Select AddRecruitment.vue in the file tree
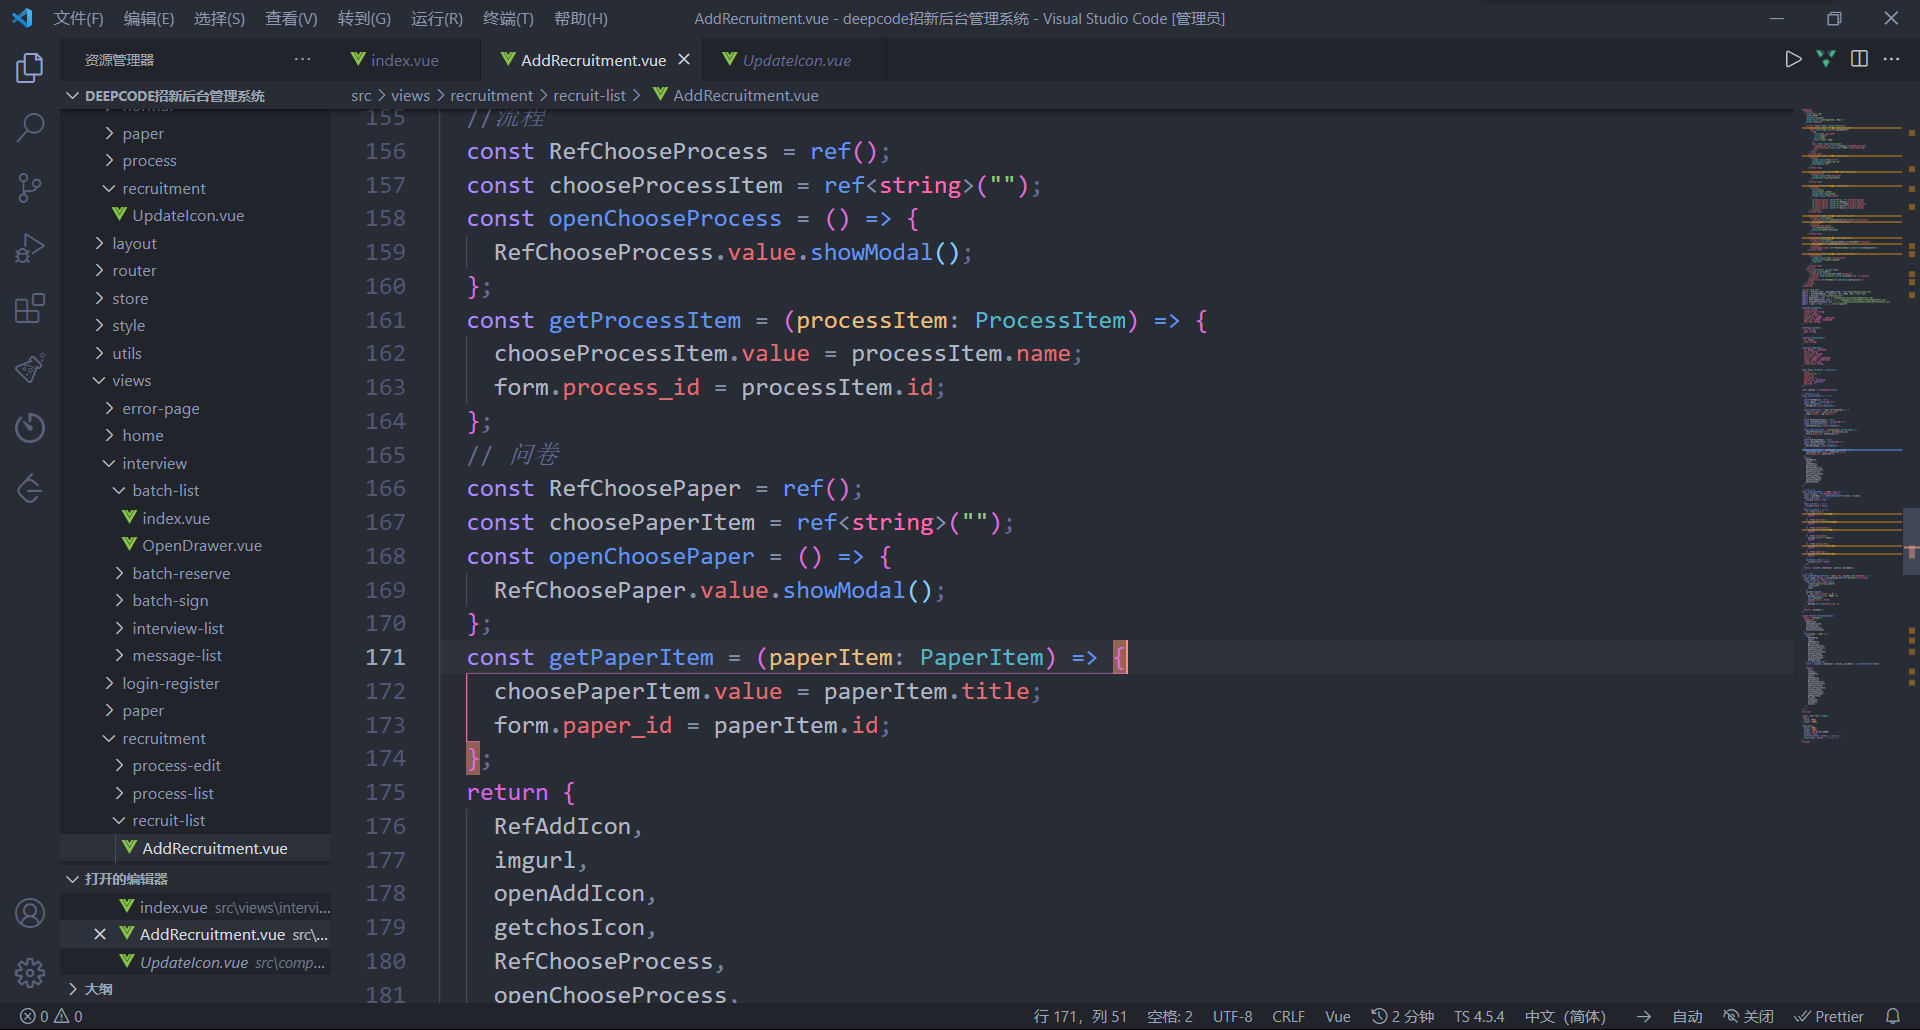 point(214,848)
